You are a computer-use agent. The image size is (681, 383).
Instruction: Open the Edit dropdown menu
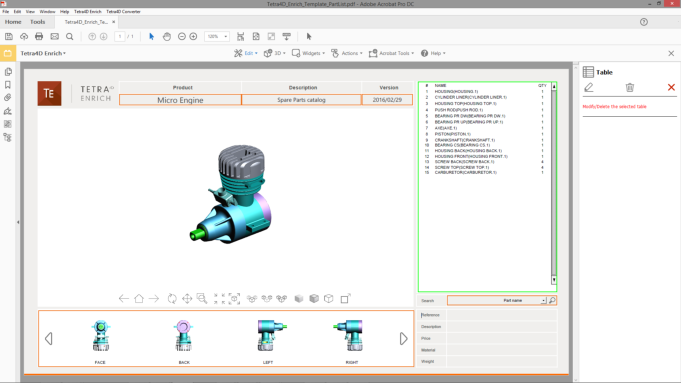click(x=246, y=53)
